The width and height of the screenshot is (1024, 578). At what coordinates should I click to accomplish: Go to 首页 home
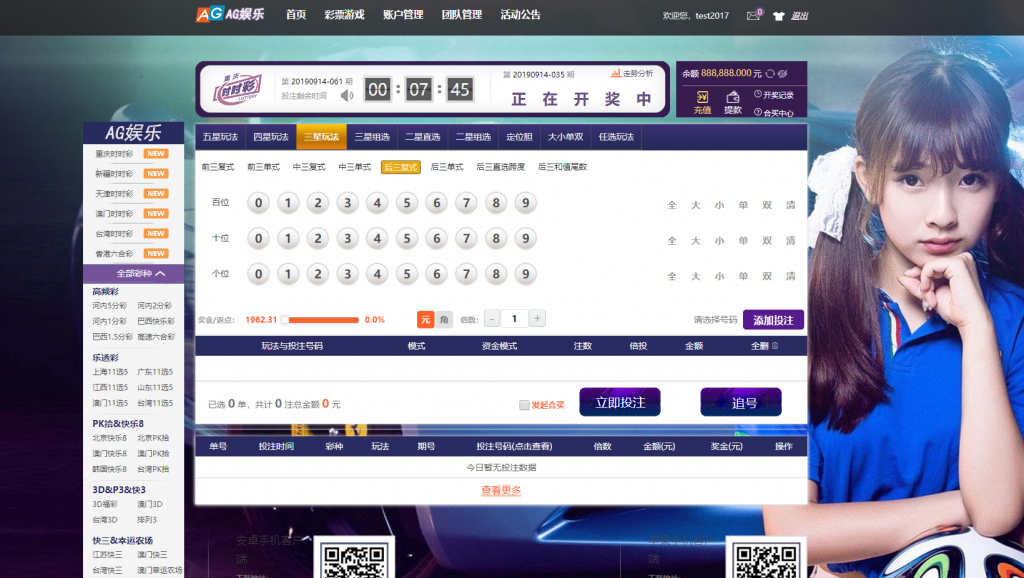296,14
